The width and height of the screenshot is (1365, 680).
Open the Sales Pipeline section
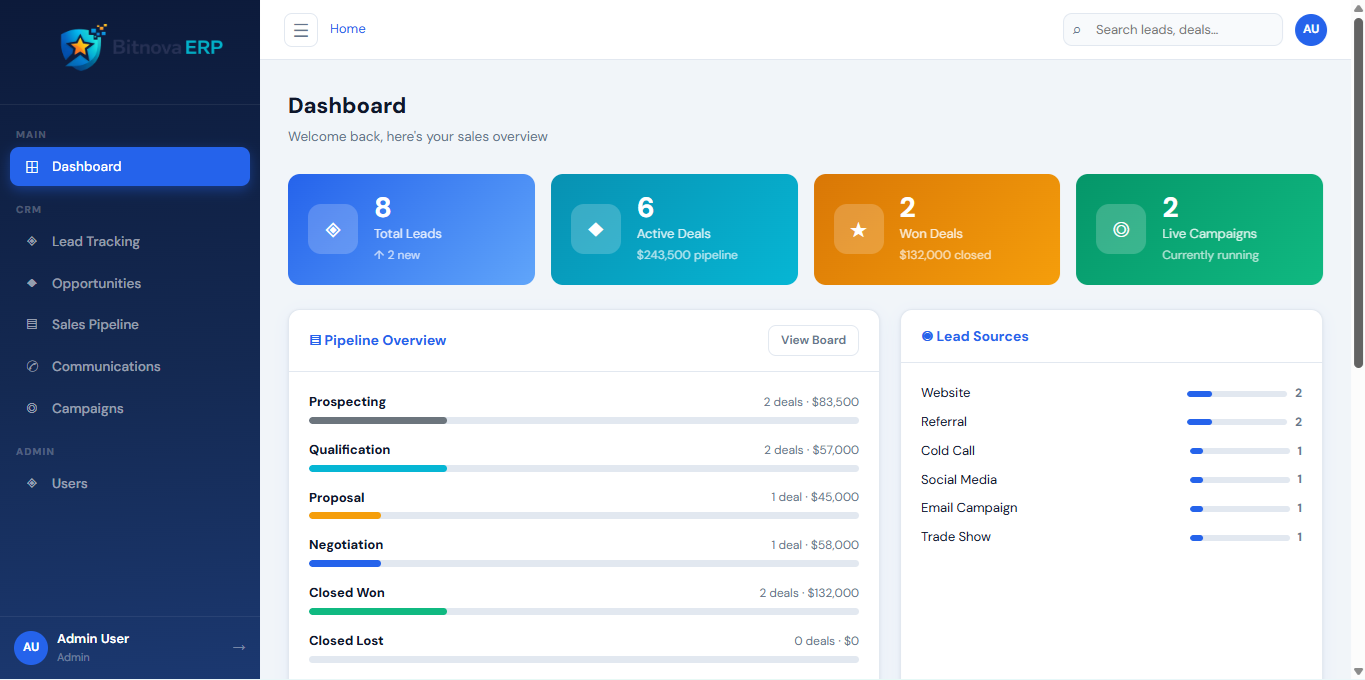click(x=95, y=324)
